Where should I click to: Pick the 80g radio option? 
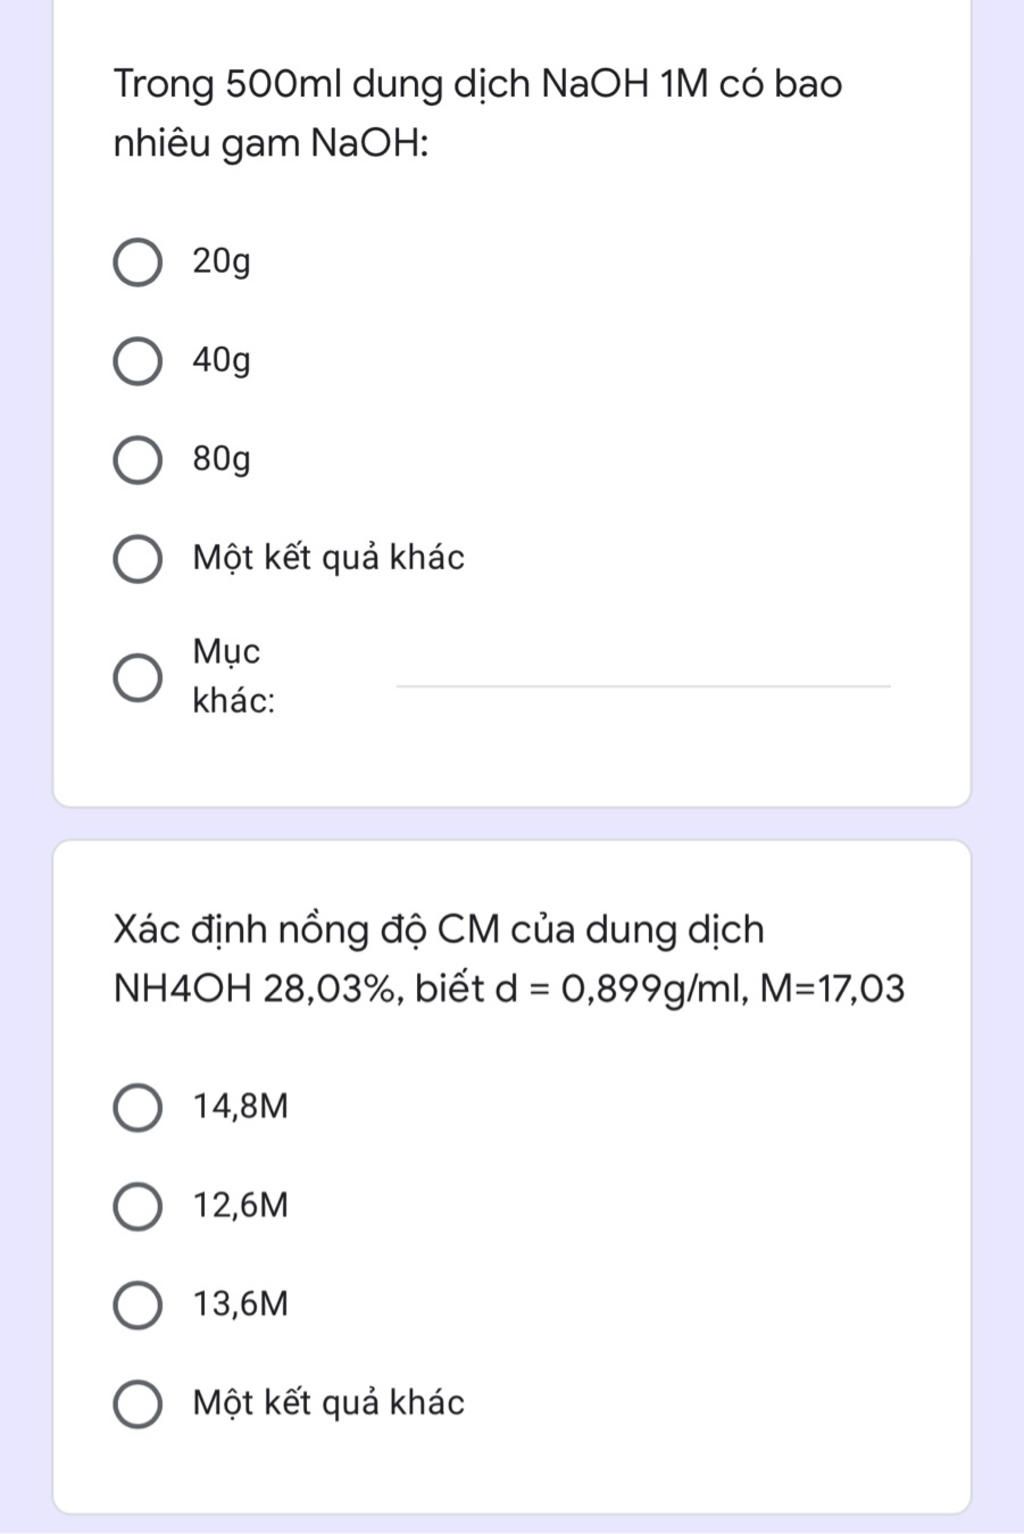tap(138, 460)
